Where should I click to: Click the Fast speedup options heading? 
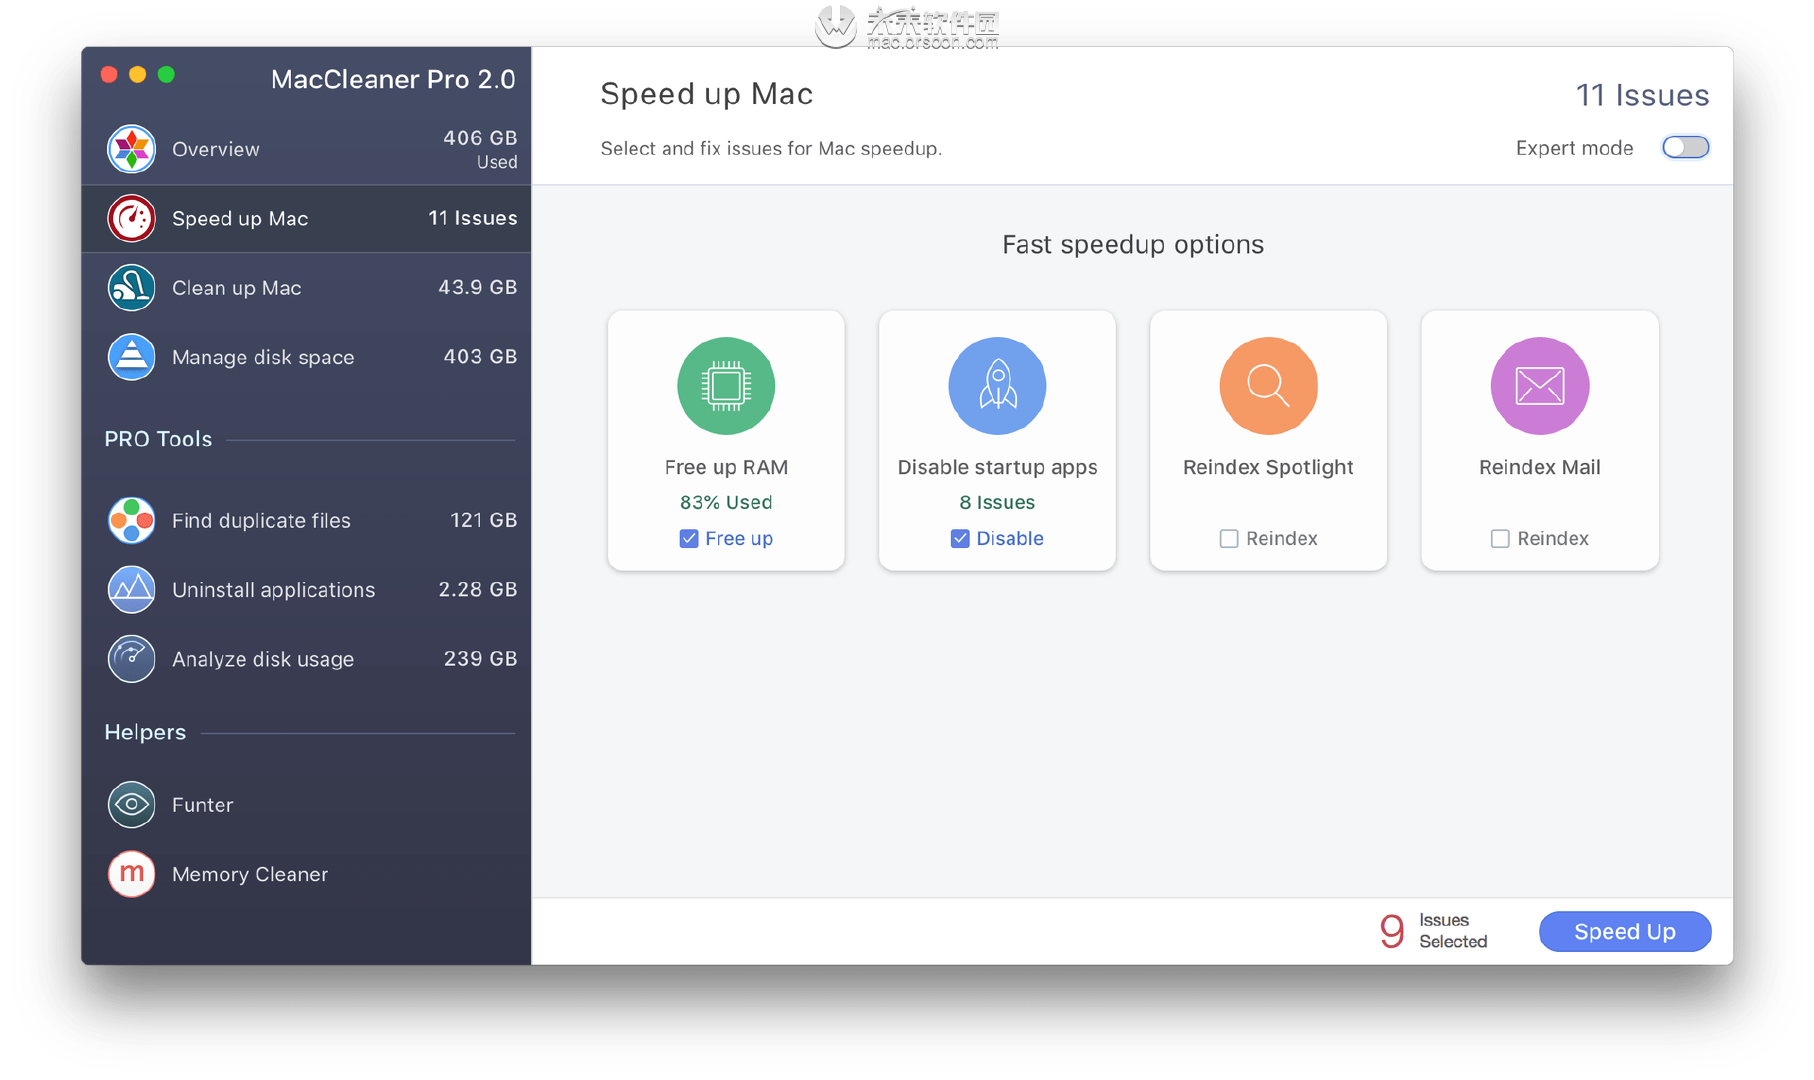tap(1133, 245)
